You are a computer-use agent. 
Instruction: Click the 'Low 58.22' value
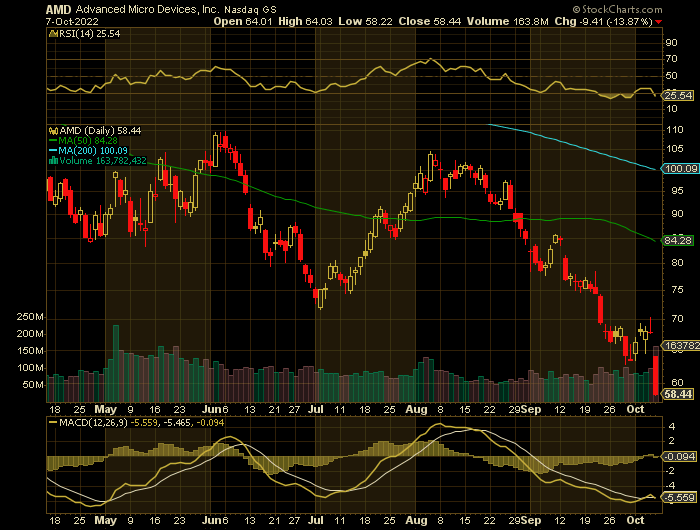click(365, 21)
